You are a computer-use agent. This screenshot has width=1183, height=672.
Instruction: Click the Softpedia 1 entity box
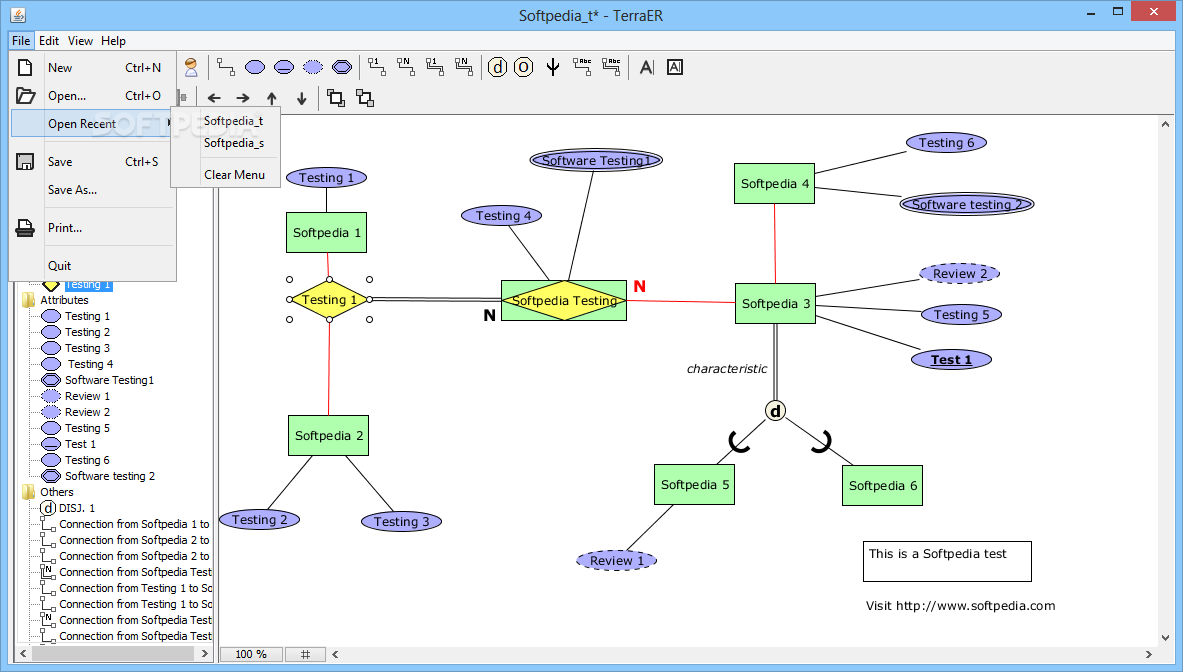coord(327,232)
